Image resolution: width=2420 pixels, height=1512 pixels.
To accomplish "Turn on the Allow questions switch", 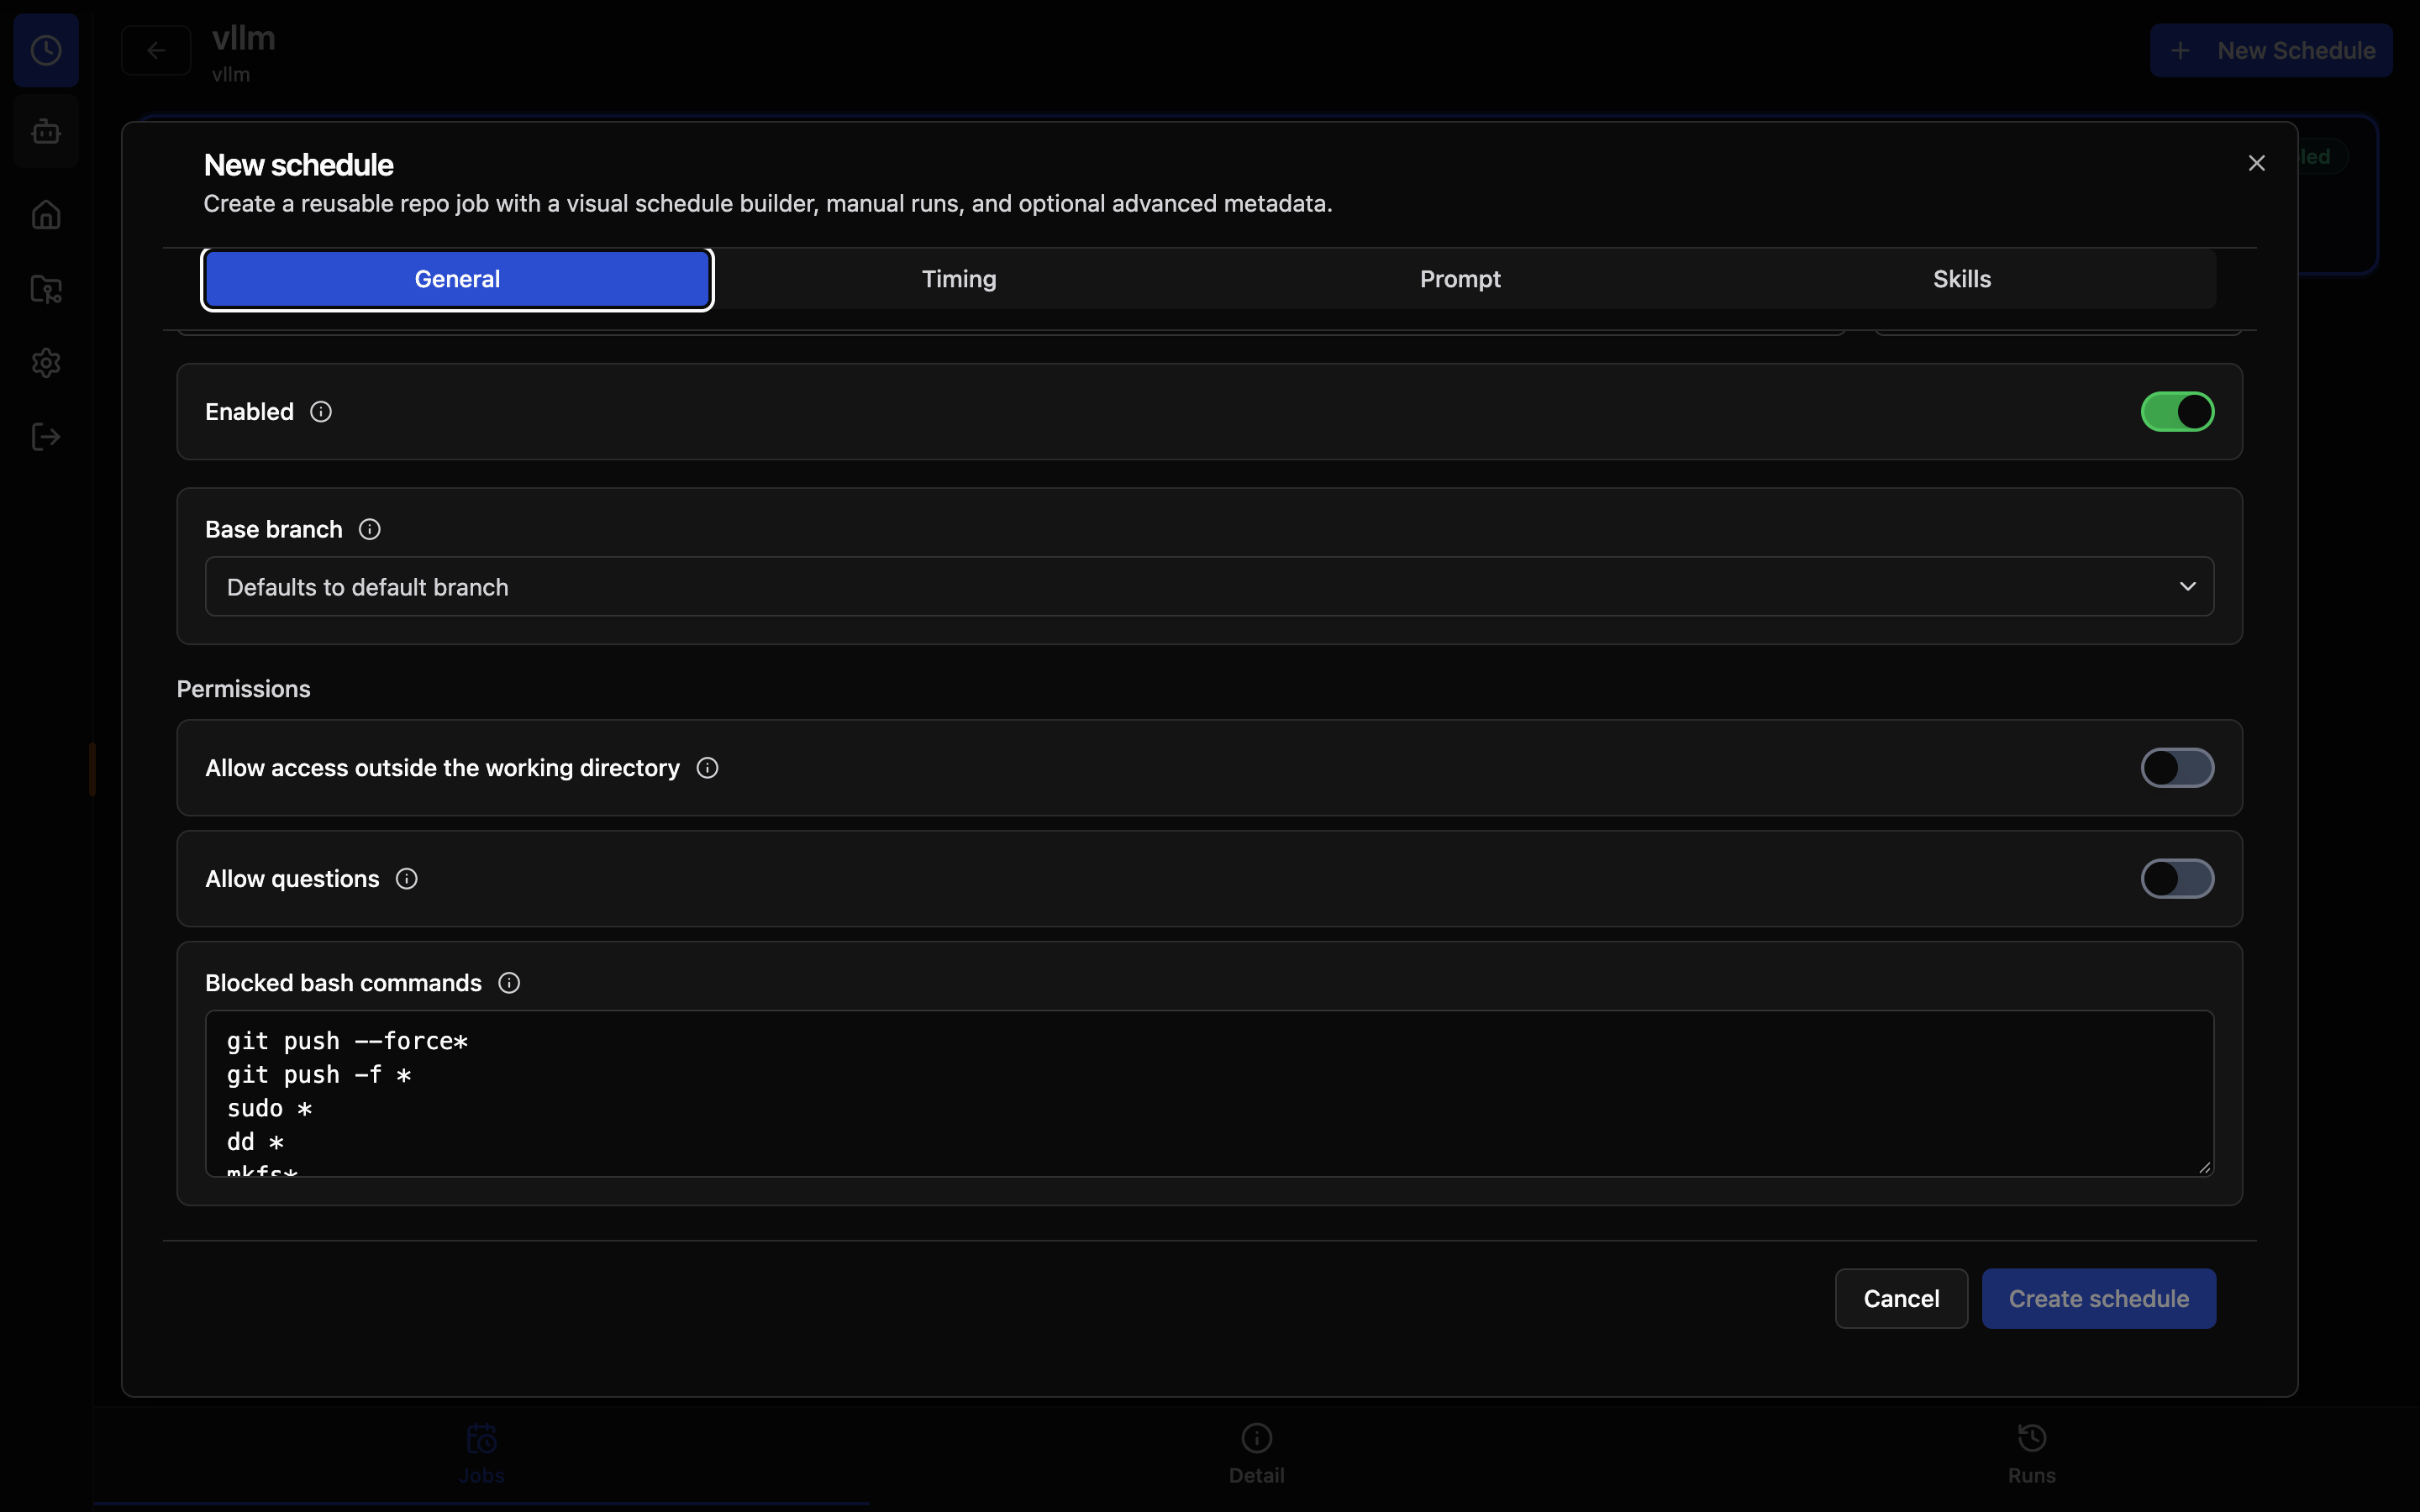I will click(x=2177, y=879).
